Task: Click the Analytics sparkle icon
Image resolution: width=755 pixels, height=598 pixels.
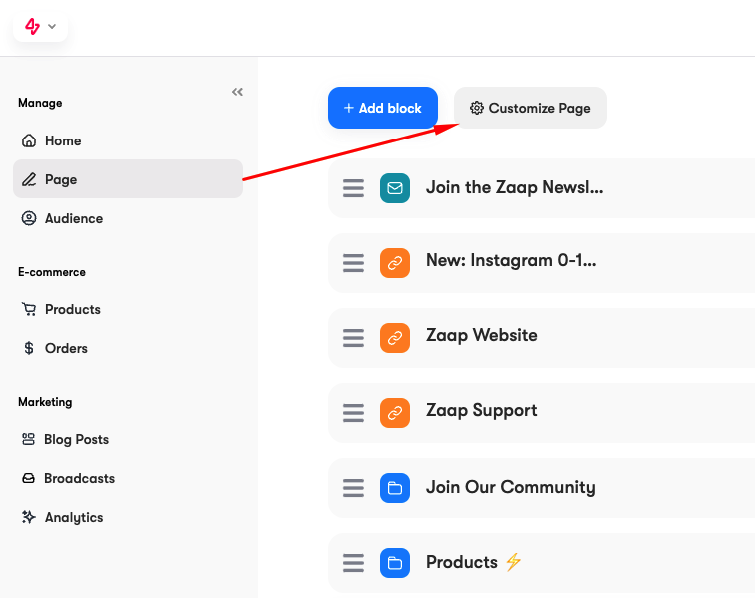Action: pyautogui.click(x=28, y=517)
